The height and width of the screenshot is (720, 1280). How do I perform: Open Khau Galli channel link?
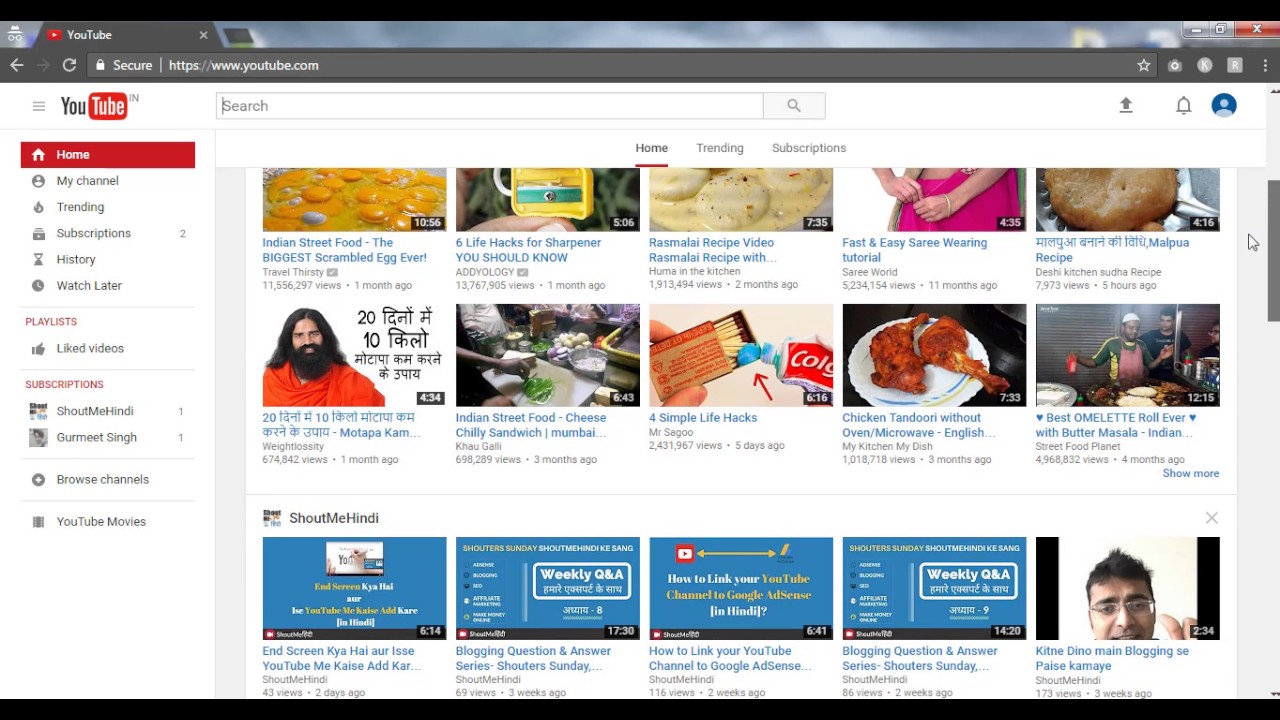[x=479, y=447]
